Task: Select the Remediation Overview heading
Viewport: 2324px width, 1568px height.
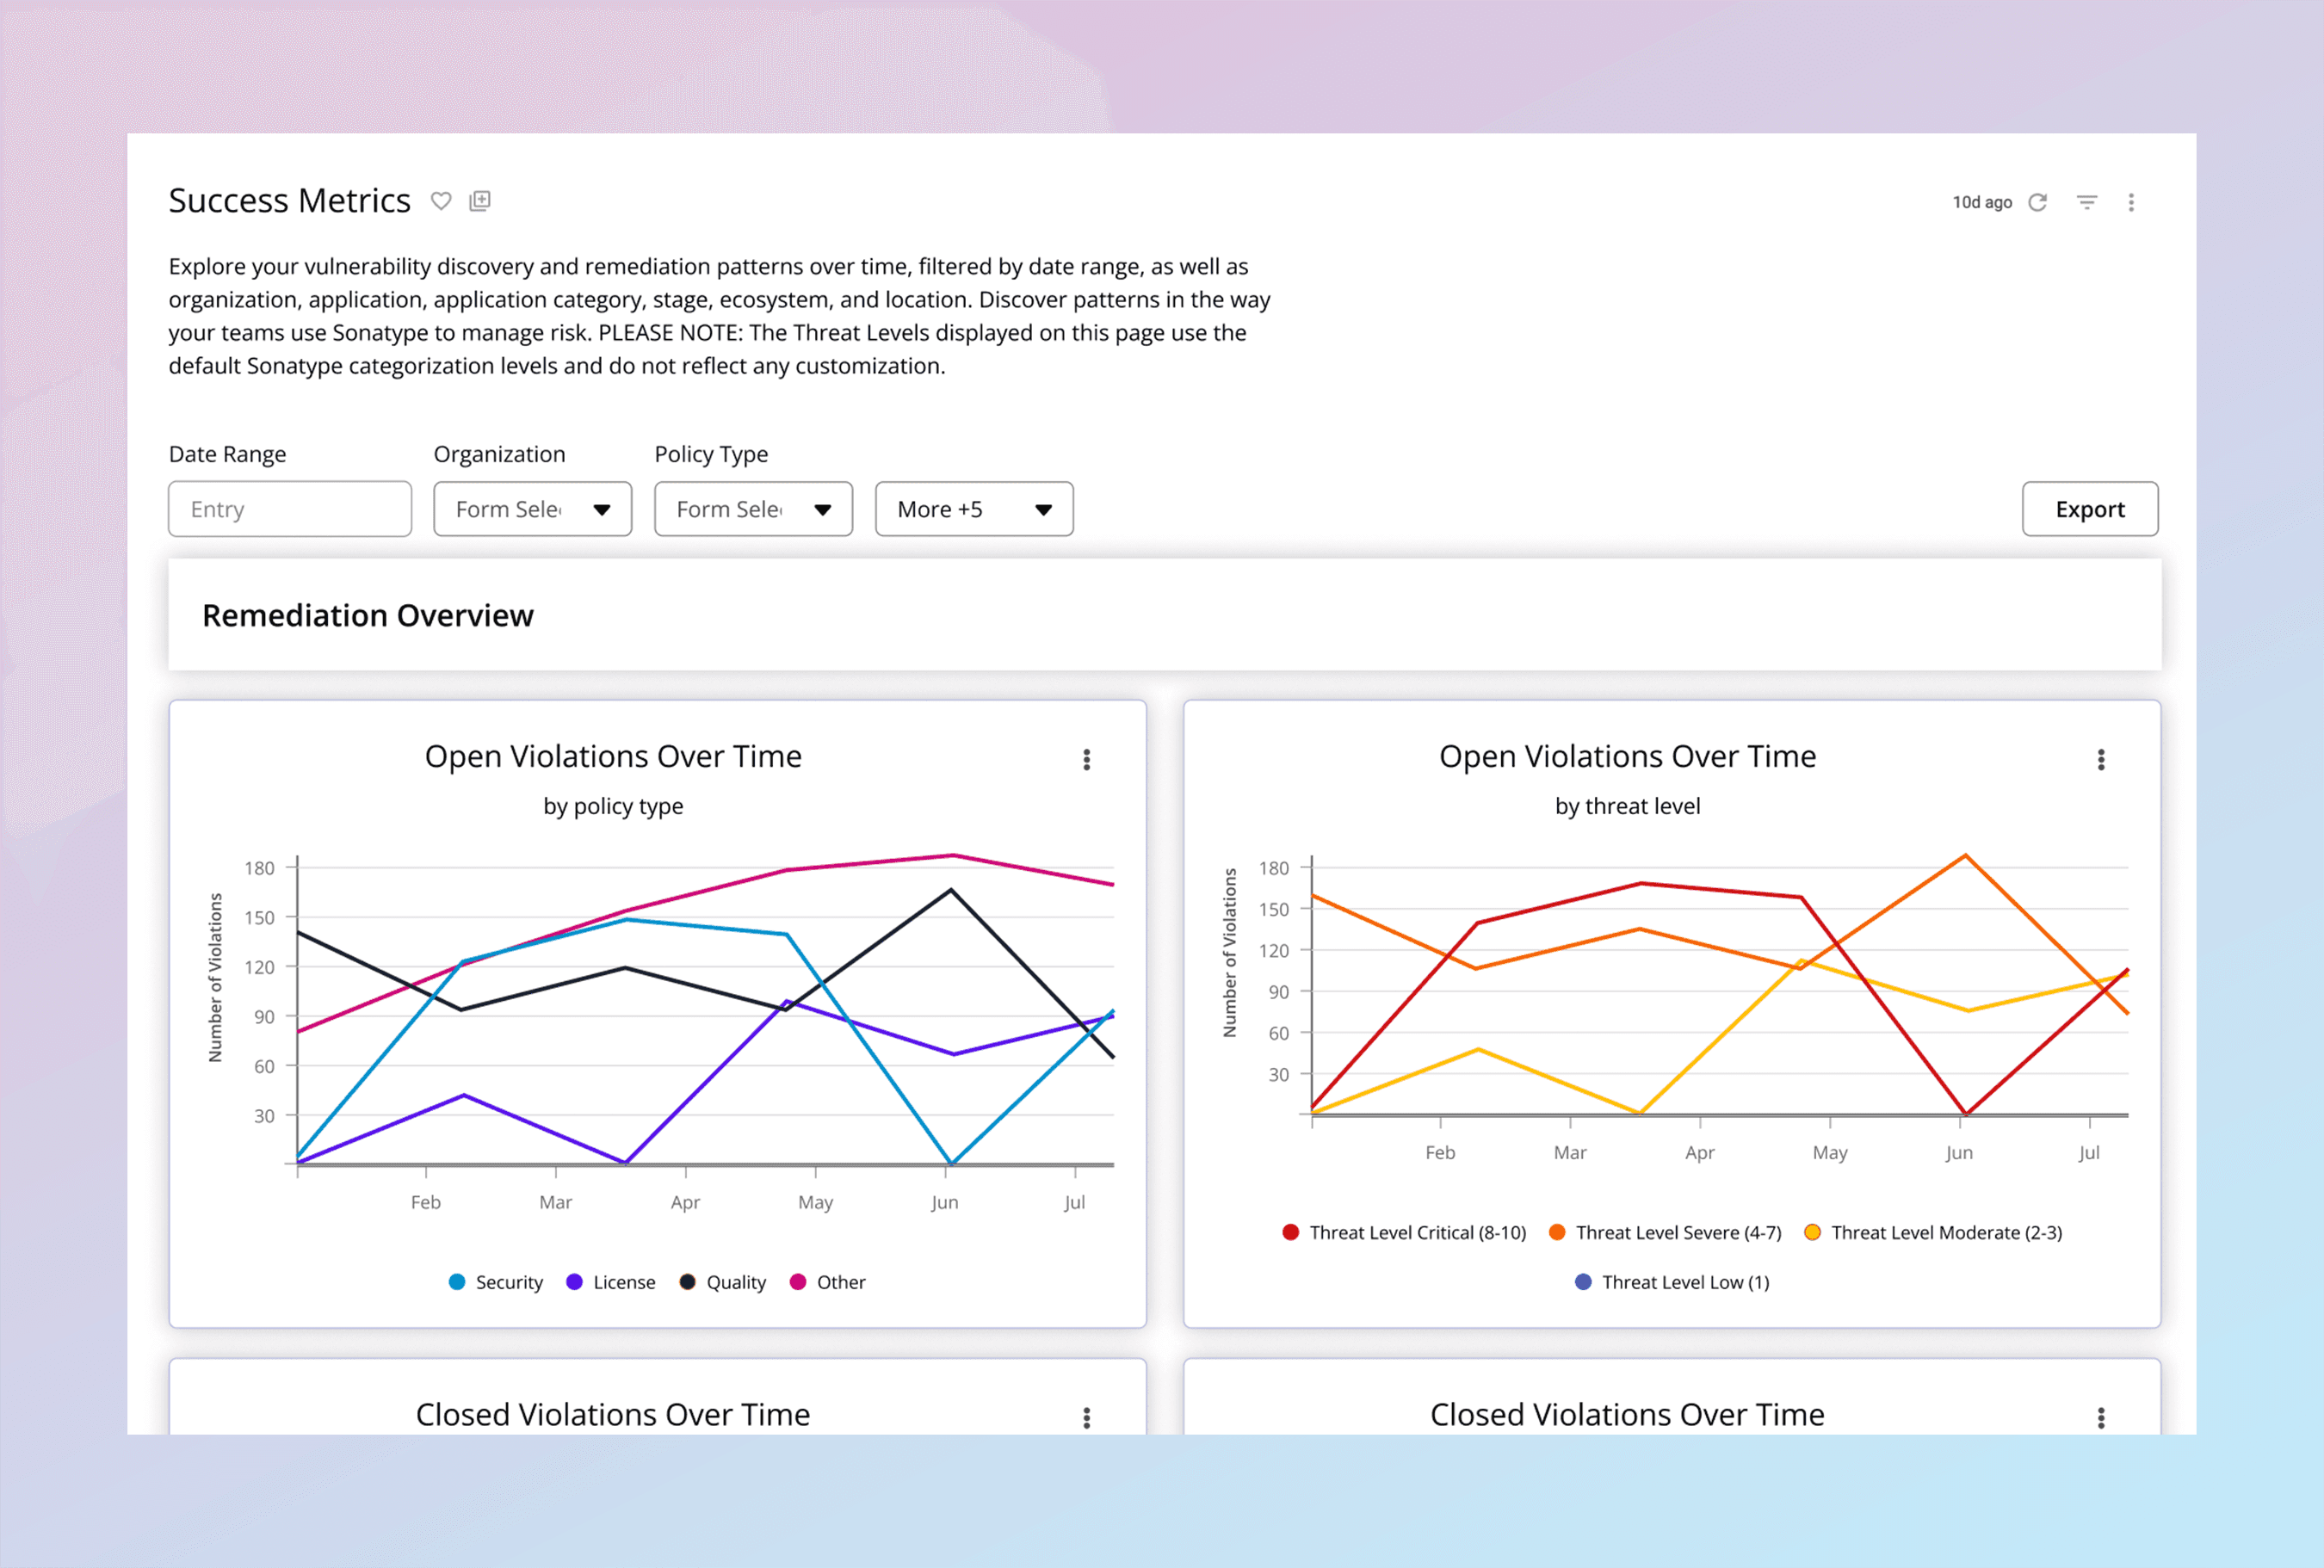Action: [368, 615]
